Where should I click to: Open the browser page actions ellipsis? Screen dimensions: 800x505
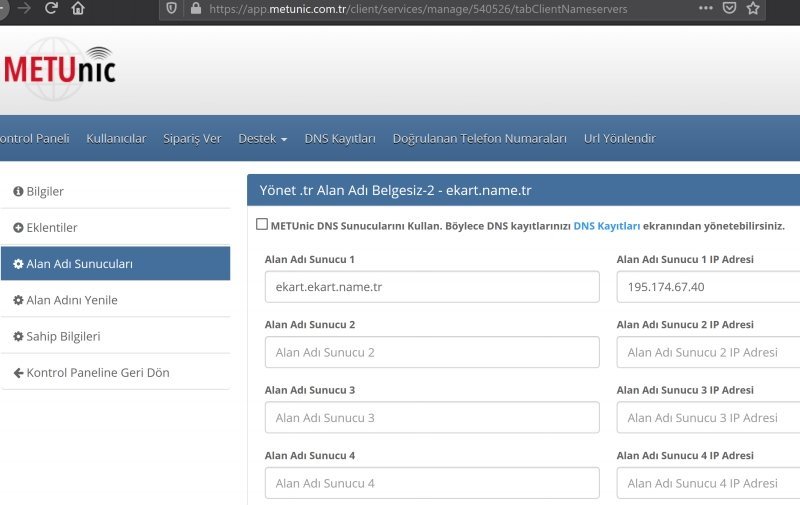point(706,8)
